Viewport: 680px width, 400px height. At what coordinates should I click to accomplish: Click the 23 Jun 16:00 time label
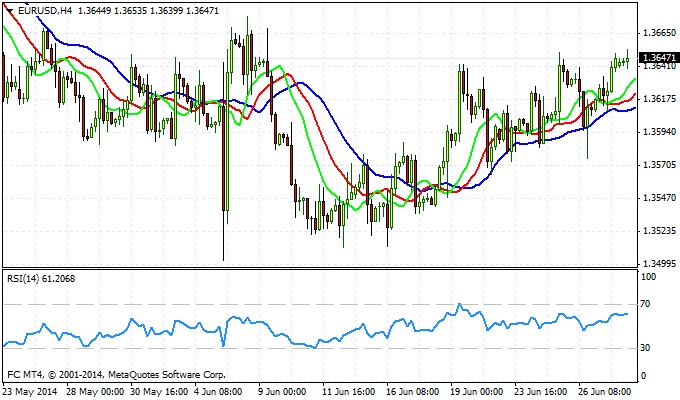tap(541, 392)
